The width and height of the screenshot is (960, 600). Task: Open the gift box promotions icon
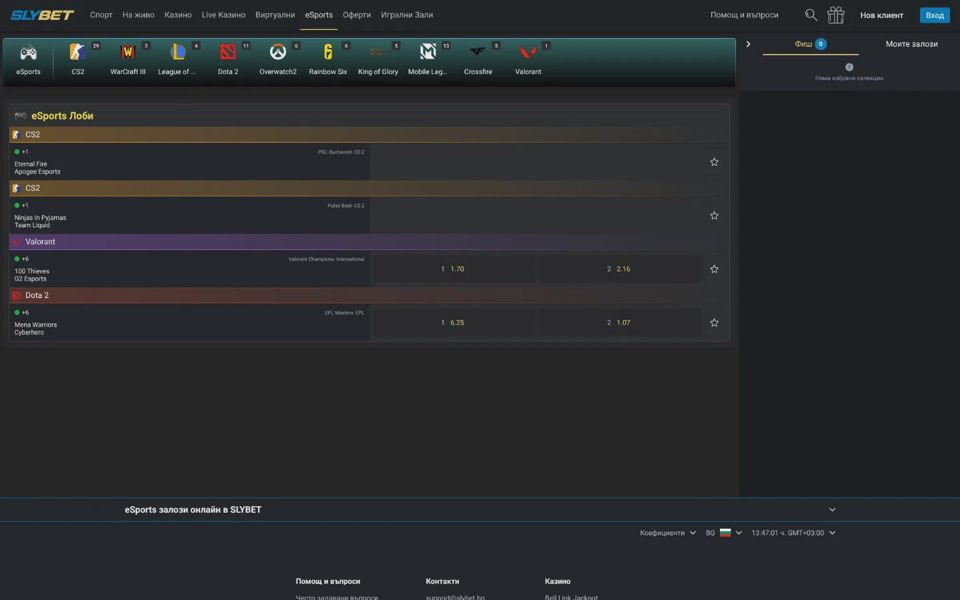(836, 15)
